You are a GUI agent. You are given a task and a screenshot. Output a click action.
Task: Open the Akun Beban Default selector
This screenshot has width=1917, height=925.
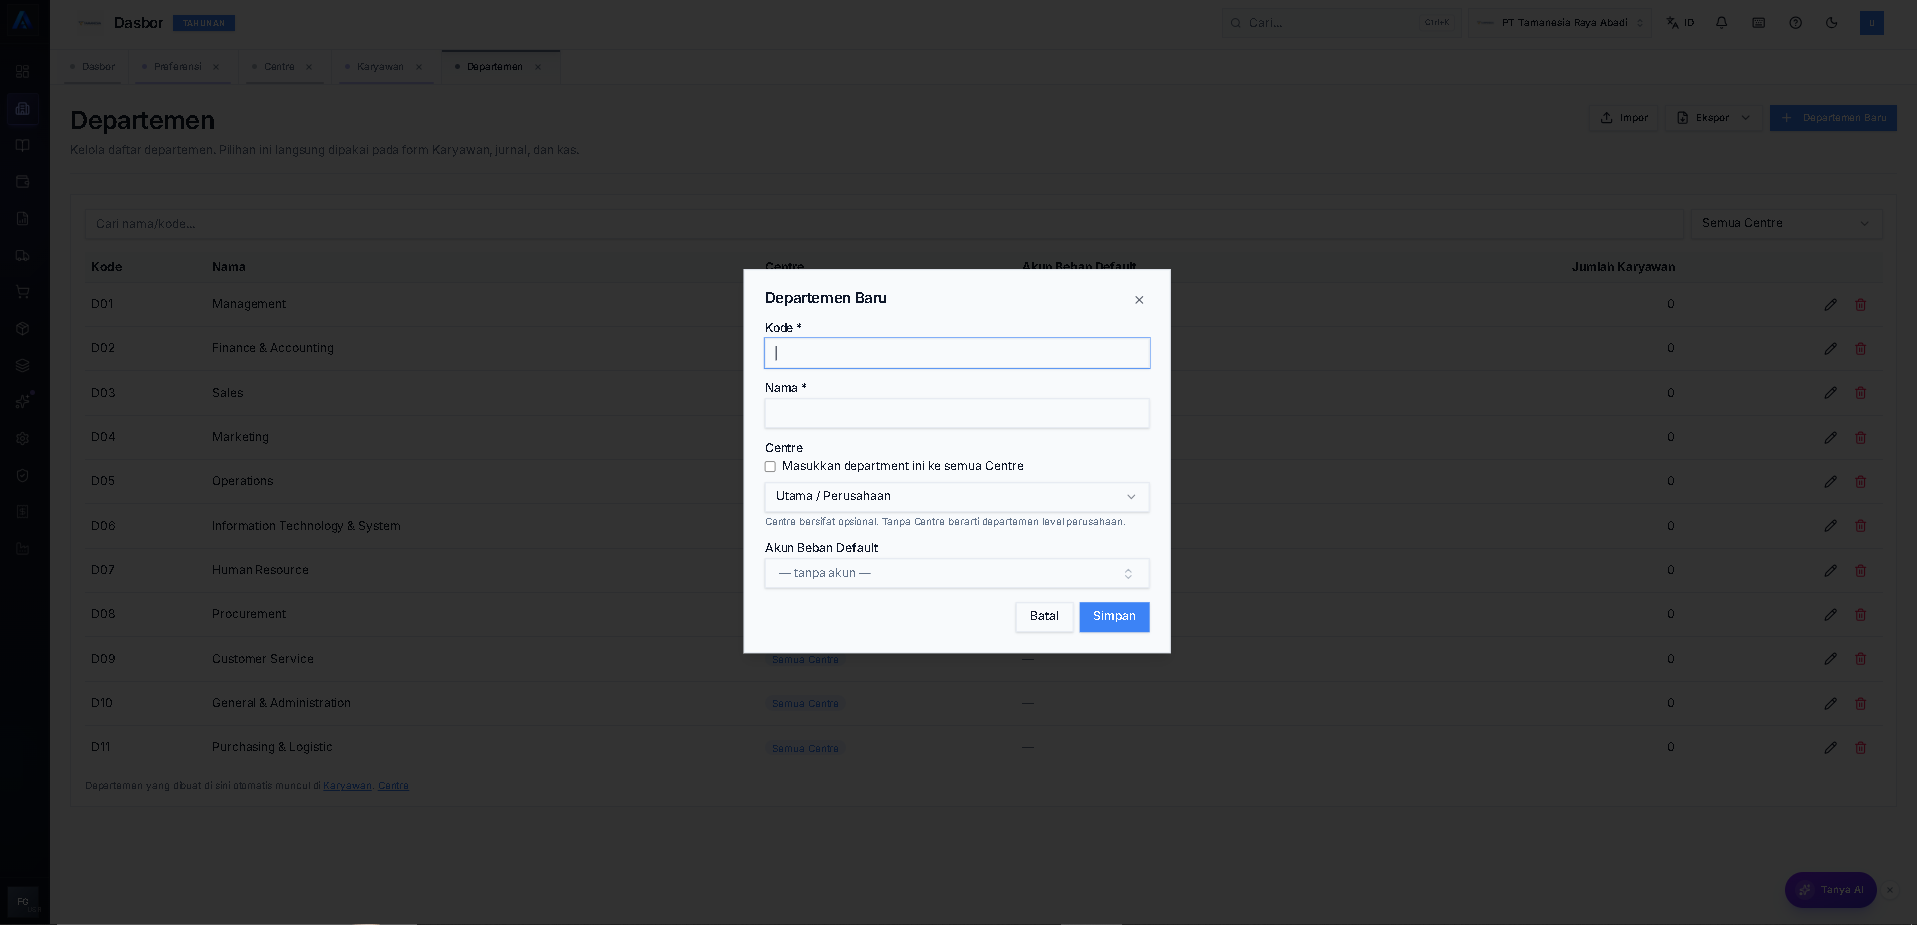[957, 573]
